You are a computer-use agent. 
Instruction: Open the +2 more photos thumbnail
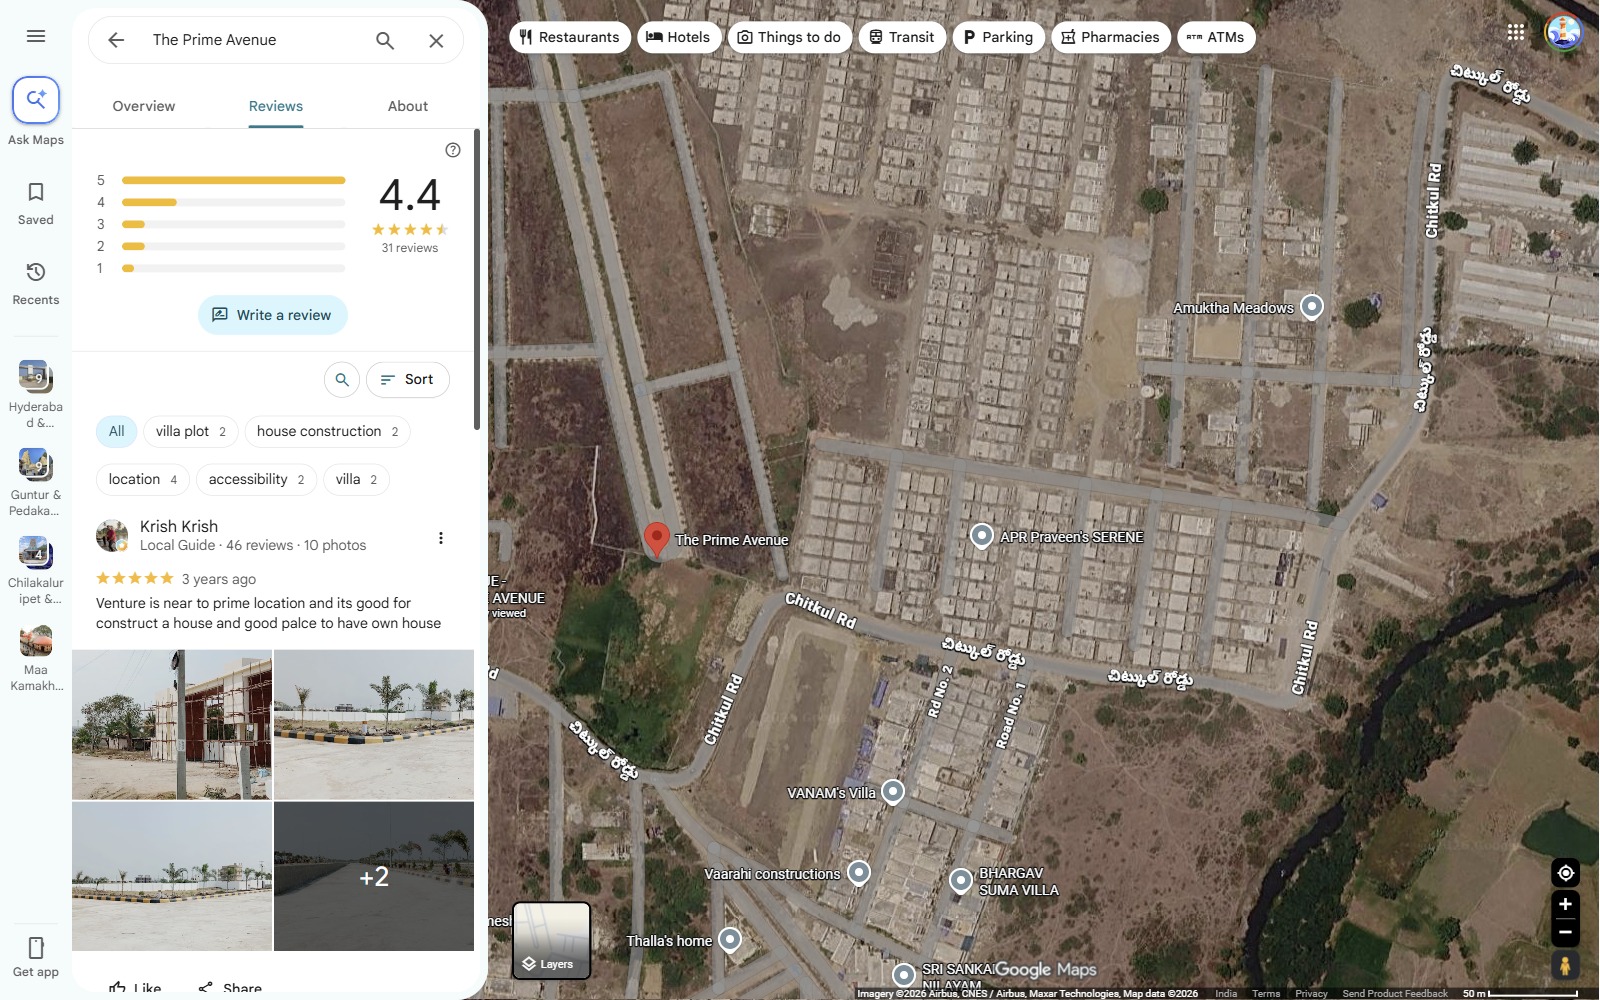click(x=374, y=877)
